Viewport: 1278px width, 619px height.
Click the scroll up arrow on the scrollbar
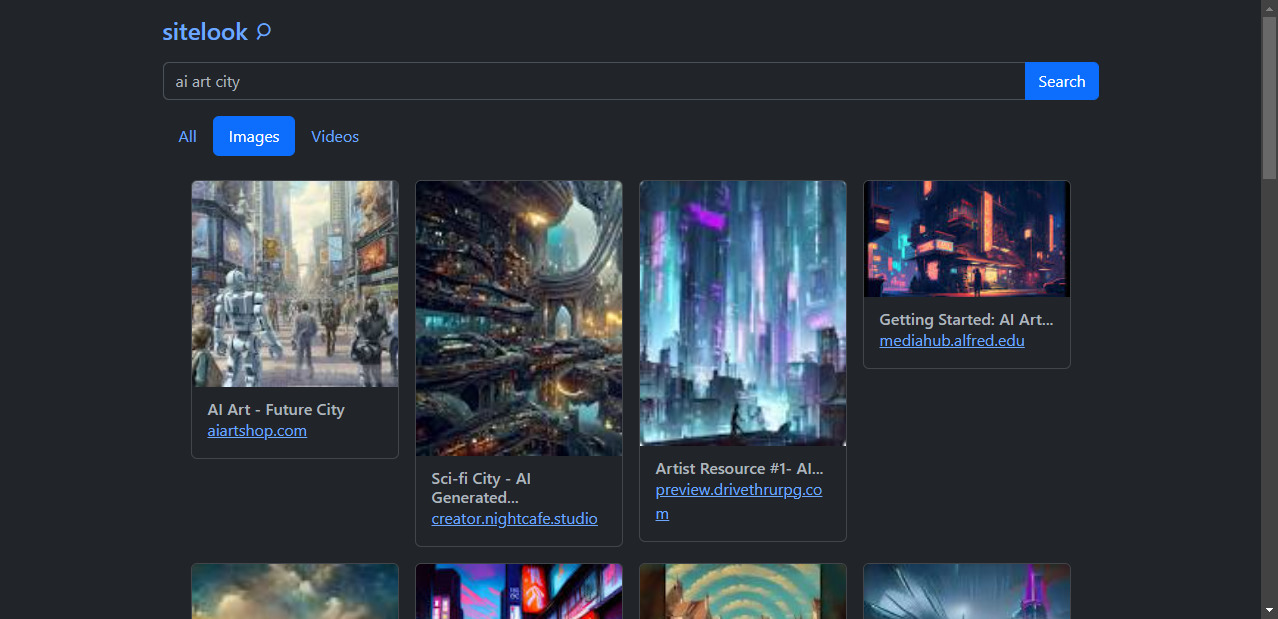(x=1269, y=8)
